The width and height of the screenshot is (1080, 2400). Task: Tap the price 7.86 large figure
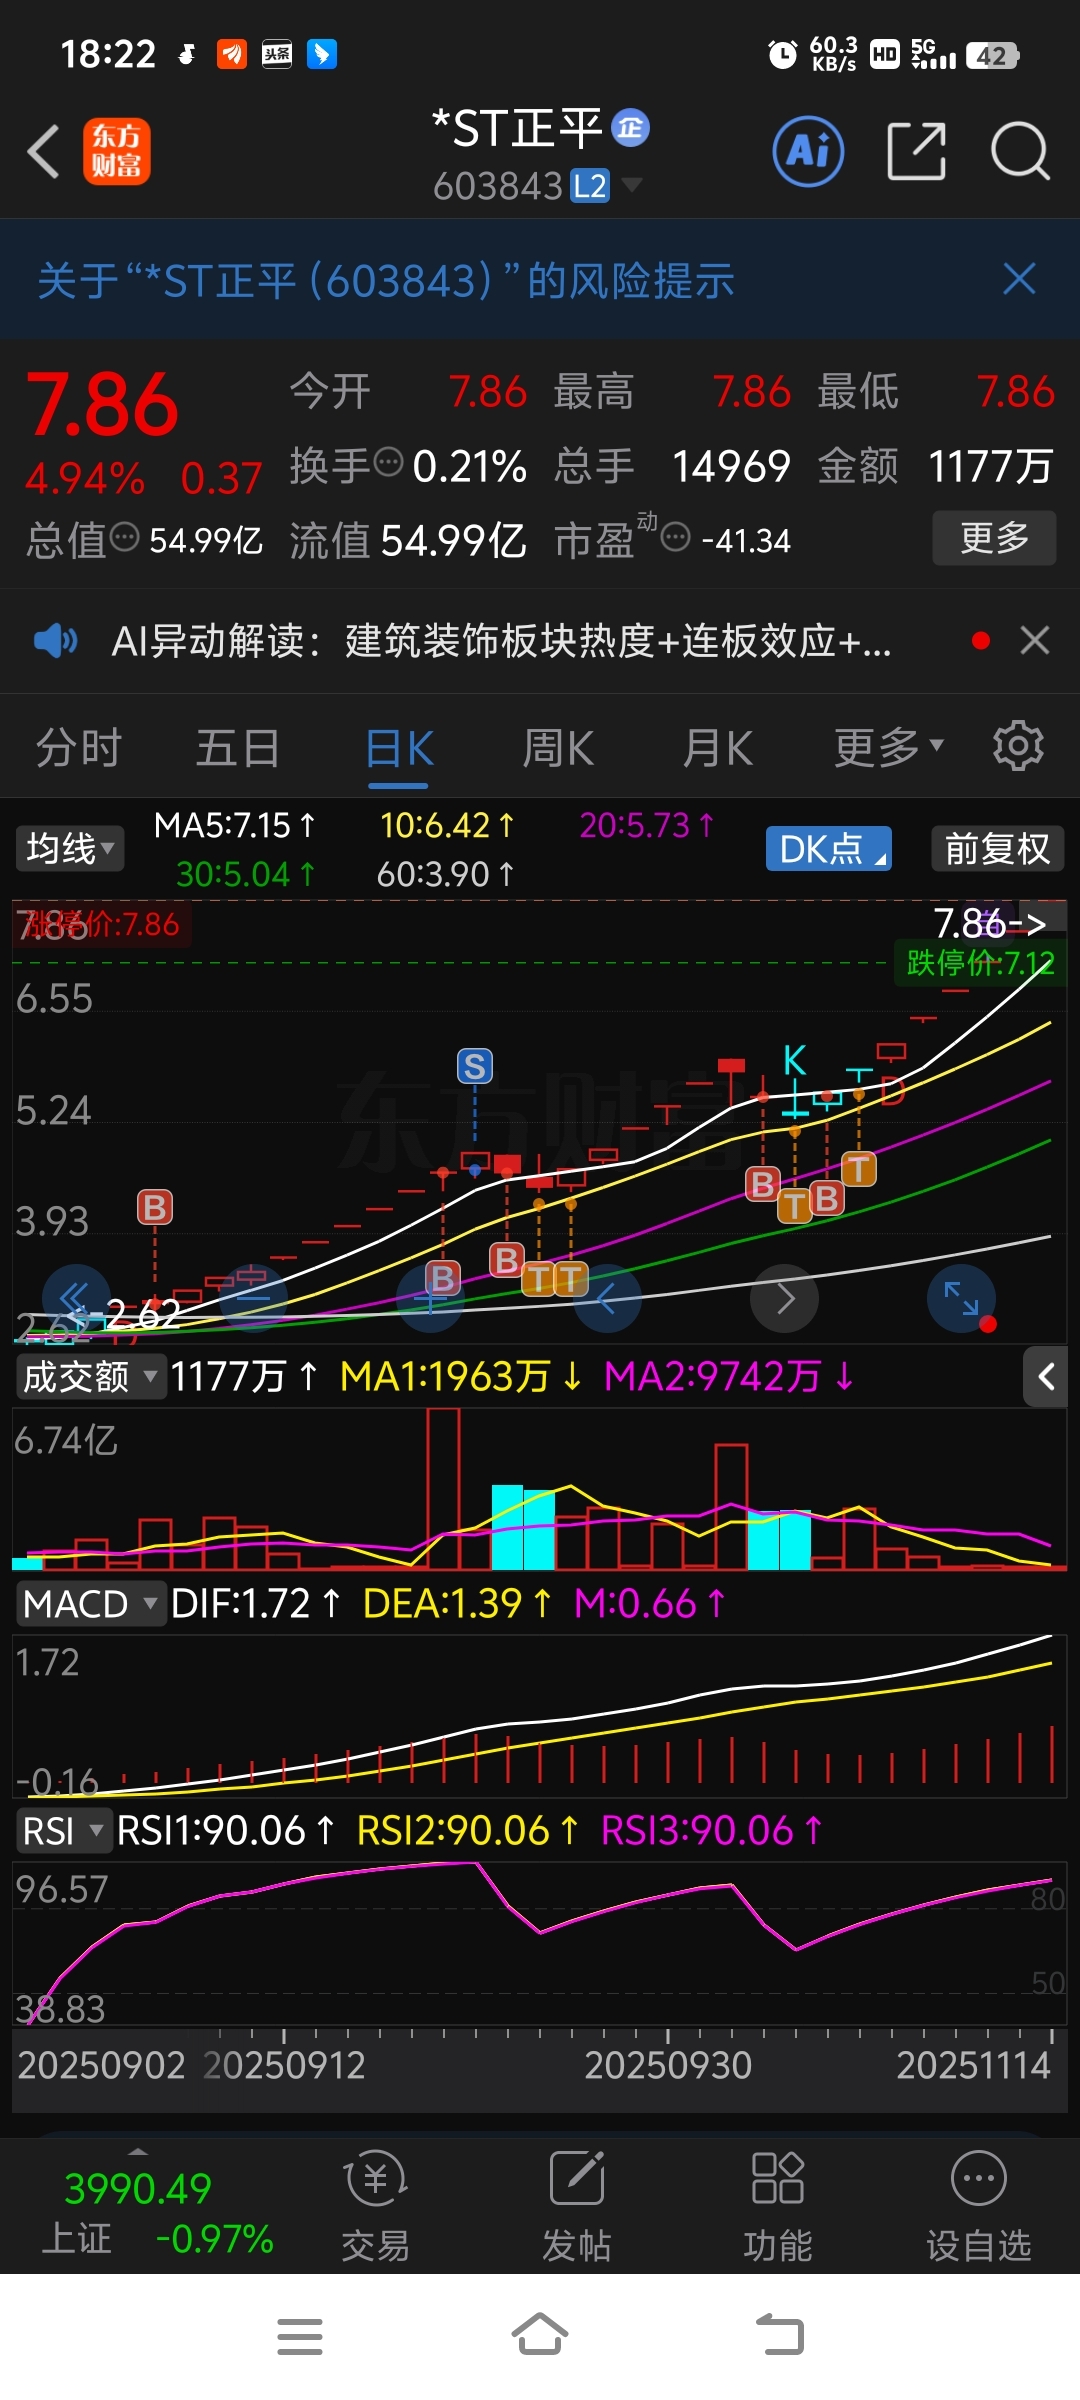[x=102, y=404]
